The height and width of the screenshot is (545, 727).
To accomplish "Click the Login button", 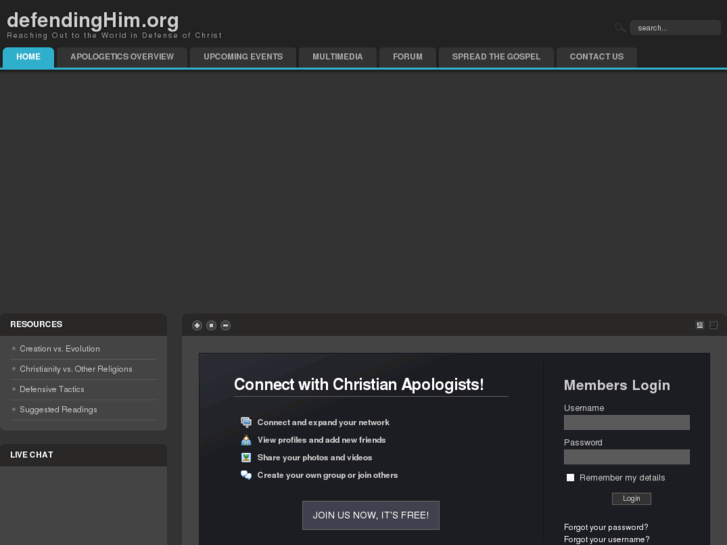I will click(631, 499).
